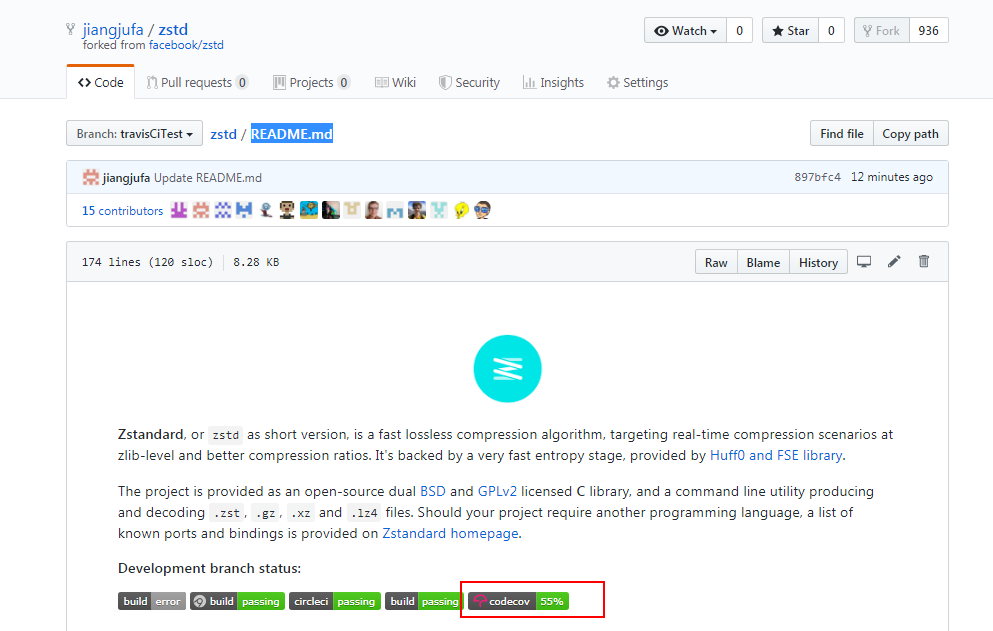View the 936 forks count
This screenshot has width=993, height=631.
[928, 30]
